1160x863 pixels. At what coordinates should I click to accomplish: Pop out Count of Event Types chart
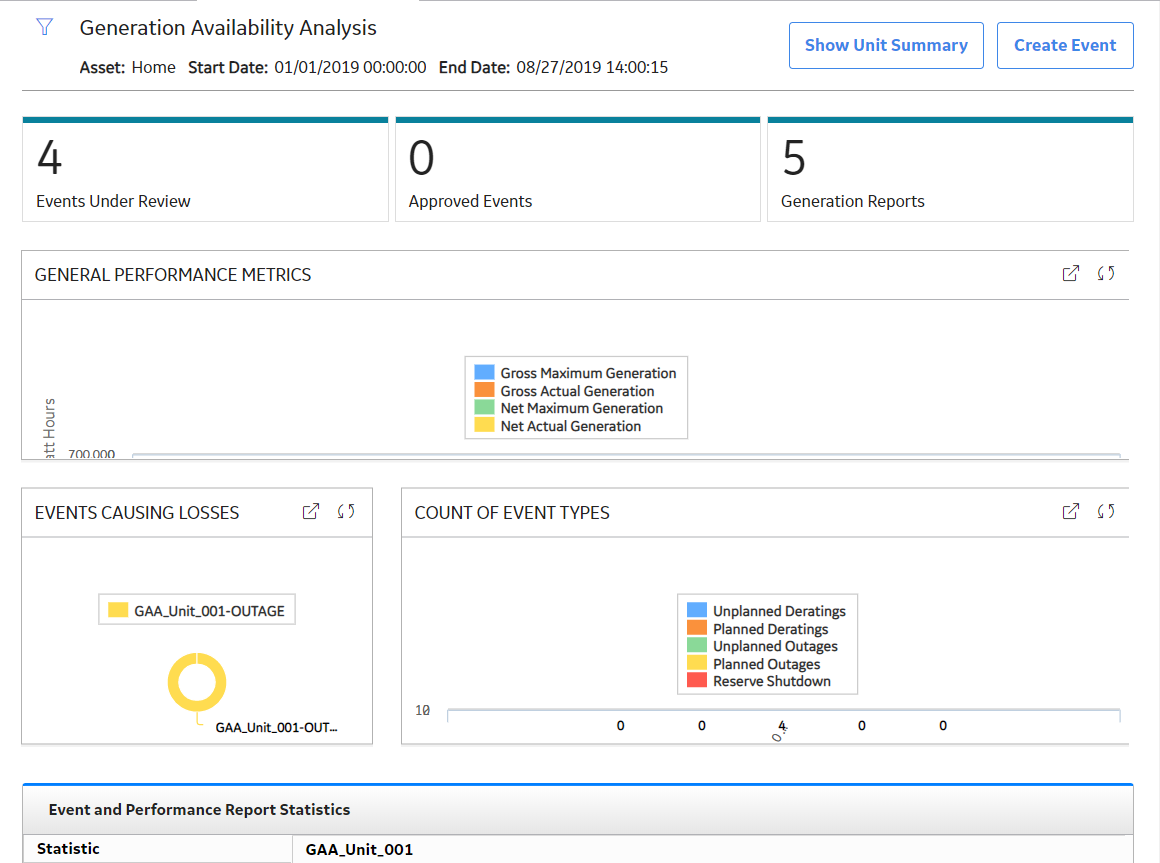[1070, 512]
